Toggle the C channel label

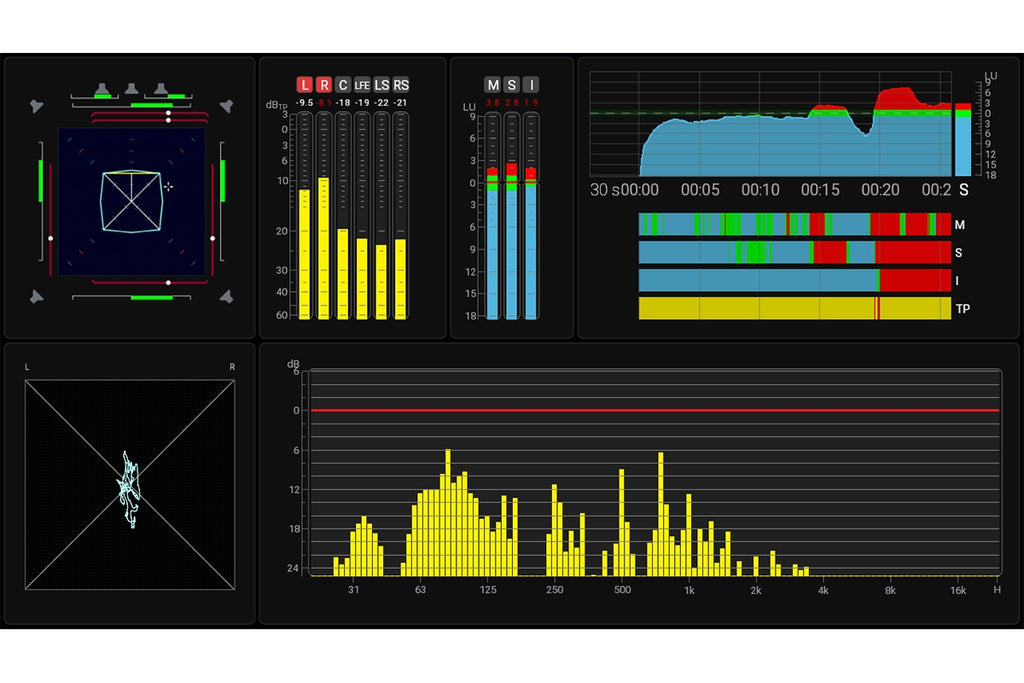pos(343,85)
